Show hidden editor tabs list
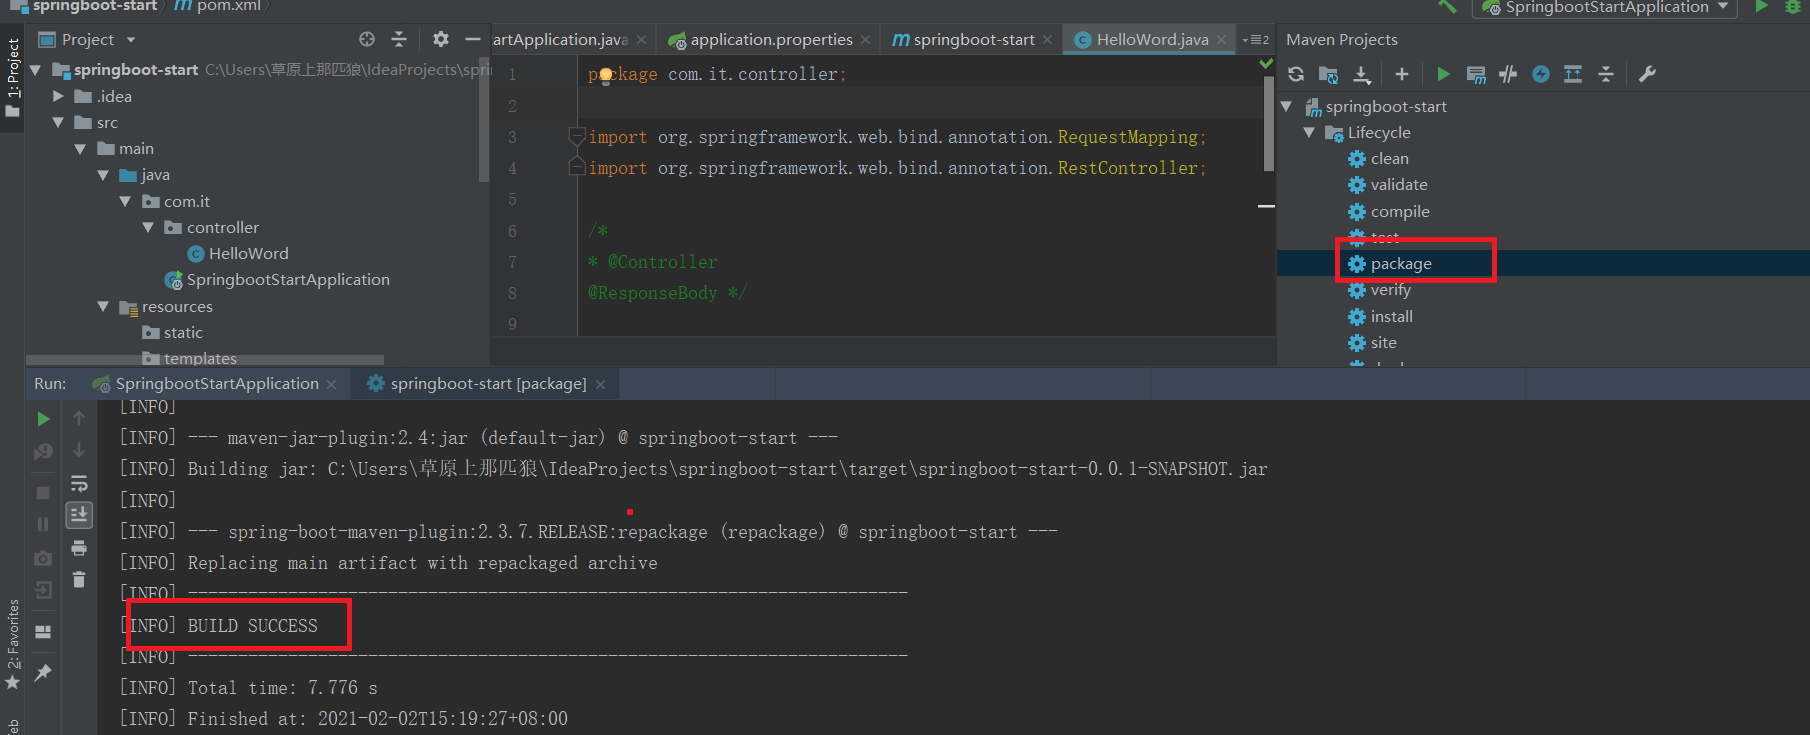Viewport: 1810px width, 735px height. (x=1256, y=40)
